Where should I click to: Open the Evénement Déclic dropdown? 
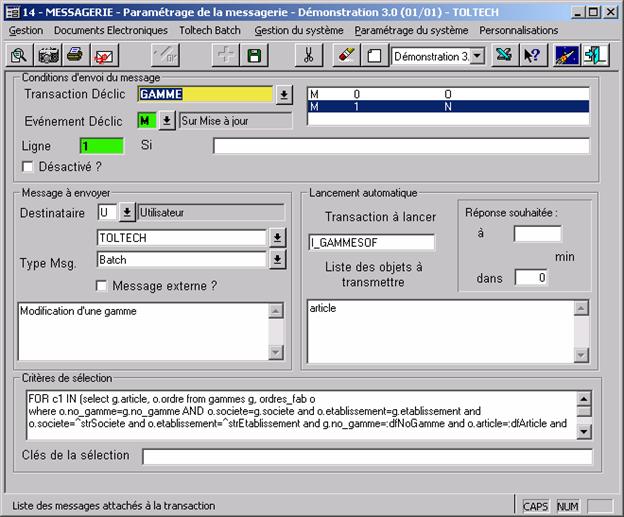[167, 121]
